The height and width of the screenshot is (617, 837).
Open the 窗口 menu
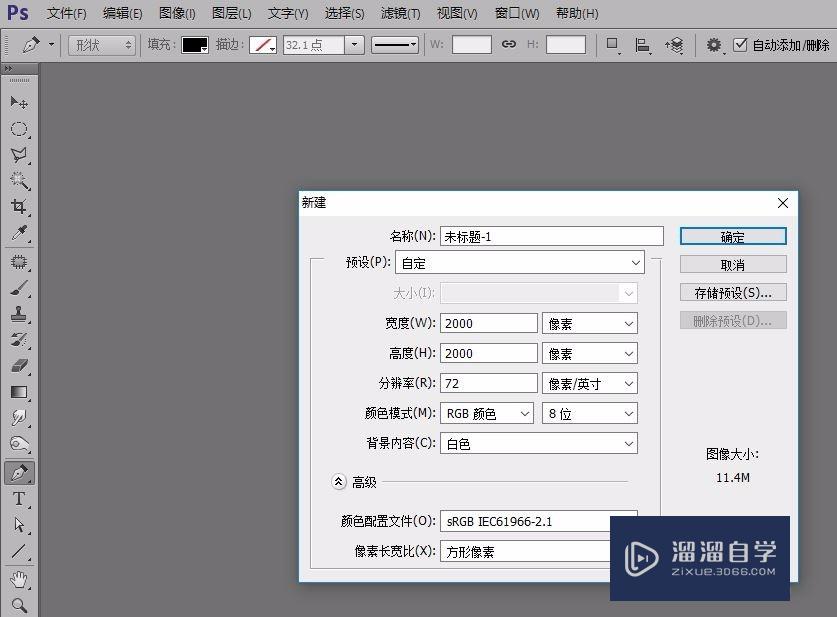point(516,13)
